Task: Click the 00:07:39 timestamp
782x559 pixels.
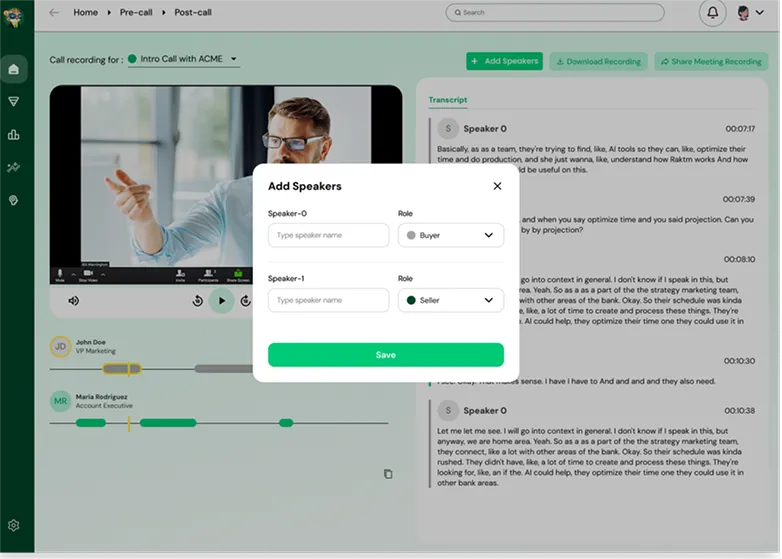Action: [x=739, y=199]
